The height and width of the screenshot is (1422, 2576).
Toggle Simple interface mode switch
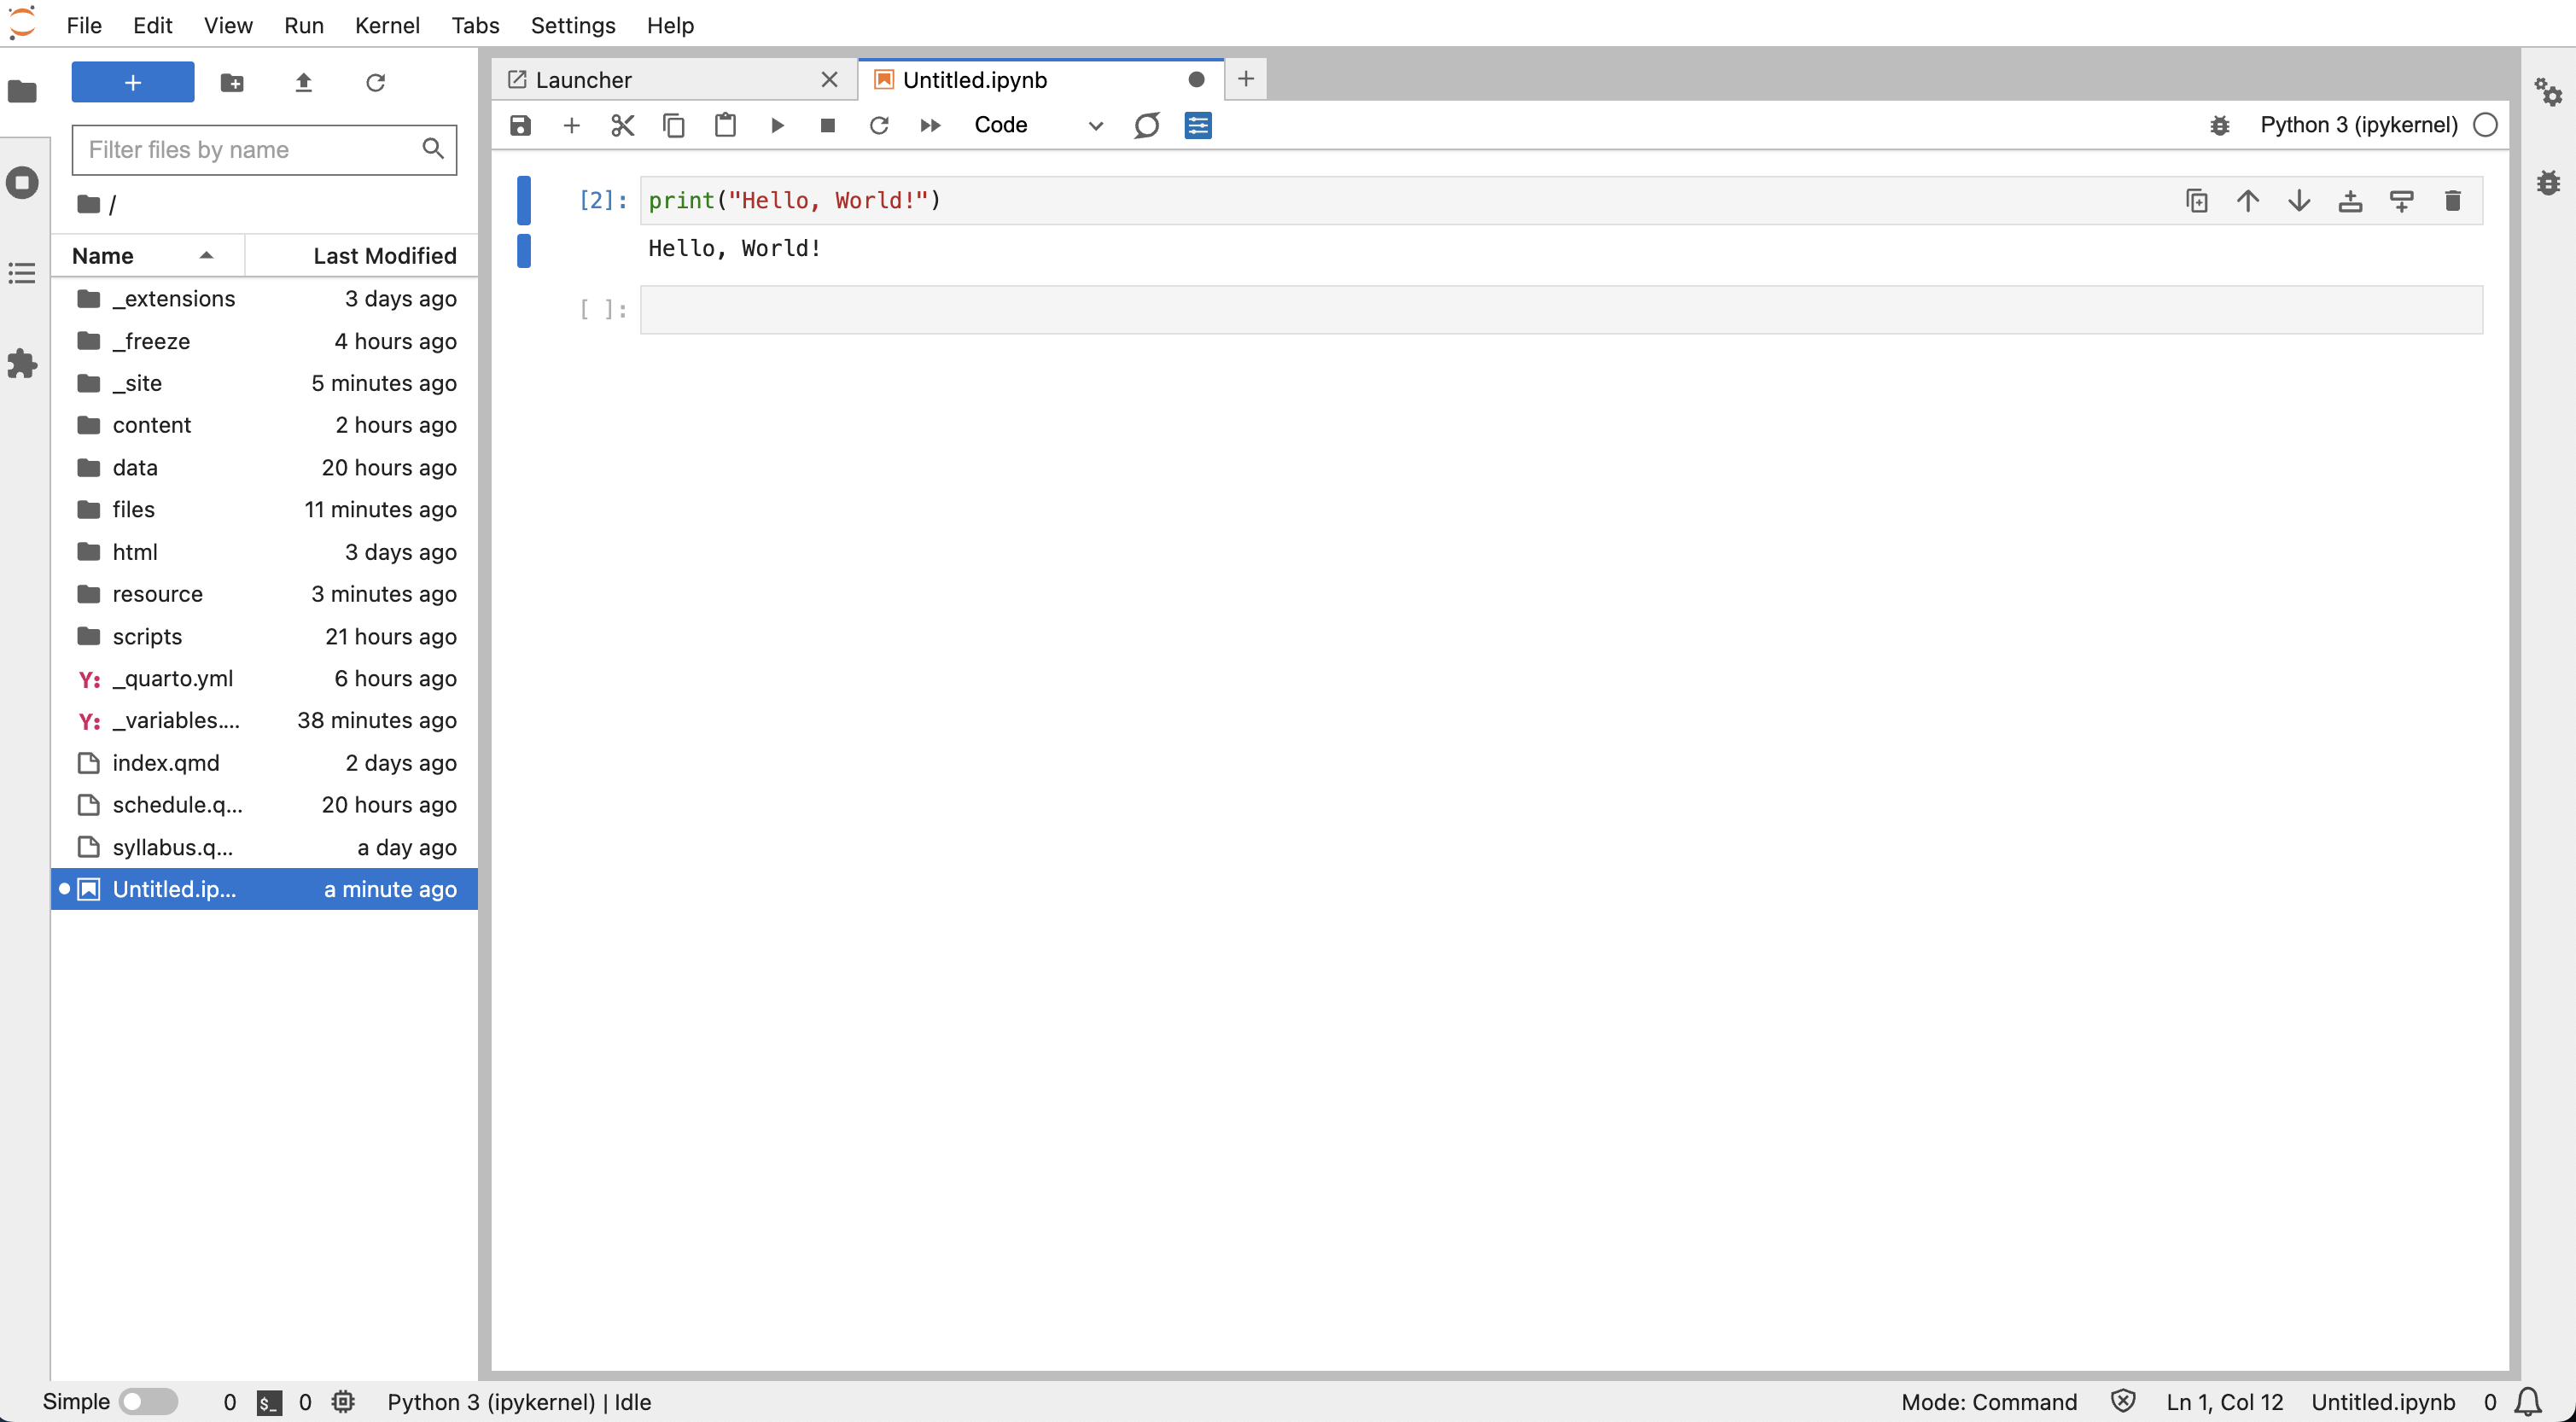tap(148, 1401)
